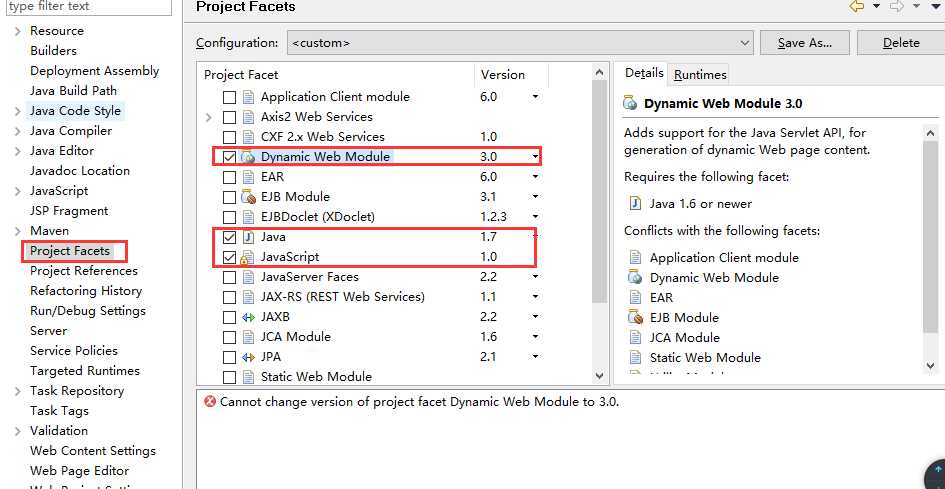Click the JavaScript locked facet icon

pos(247,257)
